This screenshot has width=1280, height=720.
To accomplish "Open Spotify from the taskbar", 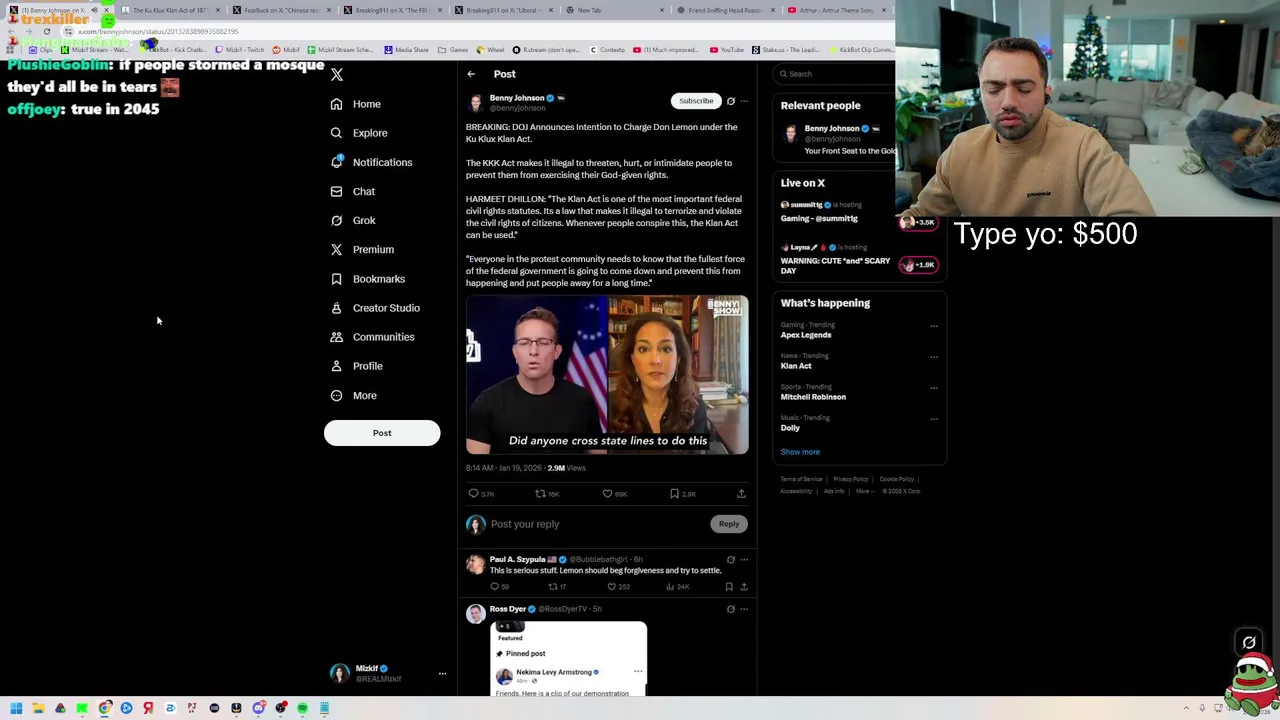I will point(302,708).
